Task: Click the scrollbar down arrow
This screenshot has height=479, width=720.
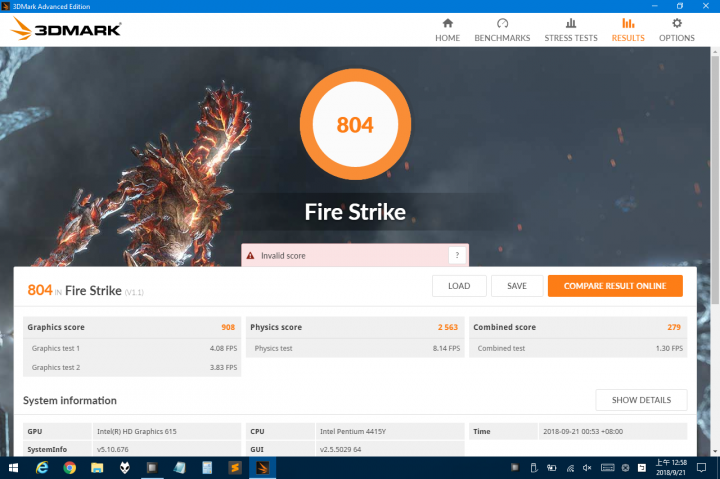Action: coord(715,451)
